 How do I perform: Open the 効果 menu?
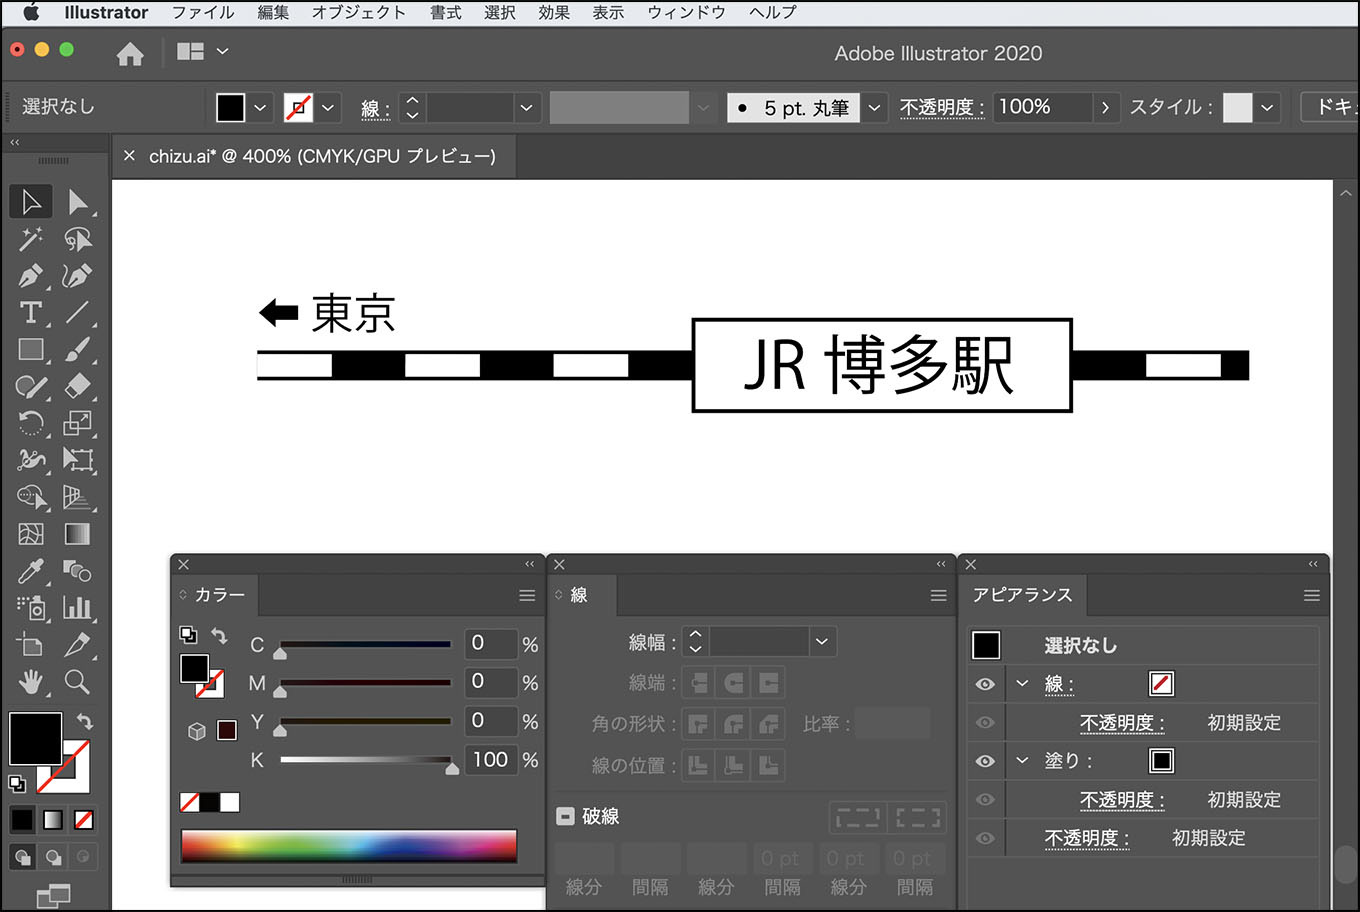553,13
